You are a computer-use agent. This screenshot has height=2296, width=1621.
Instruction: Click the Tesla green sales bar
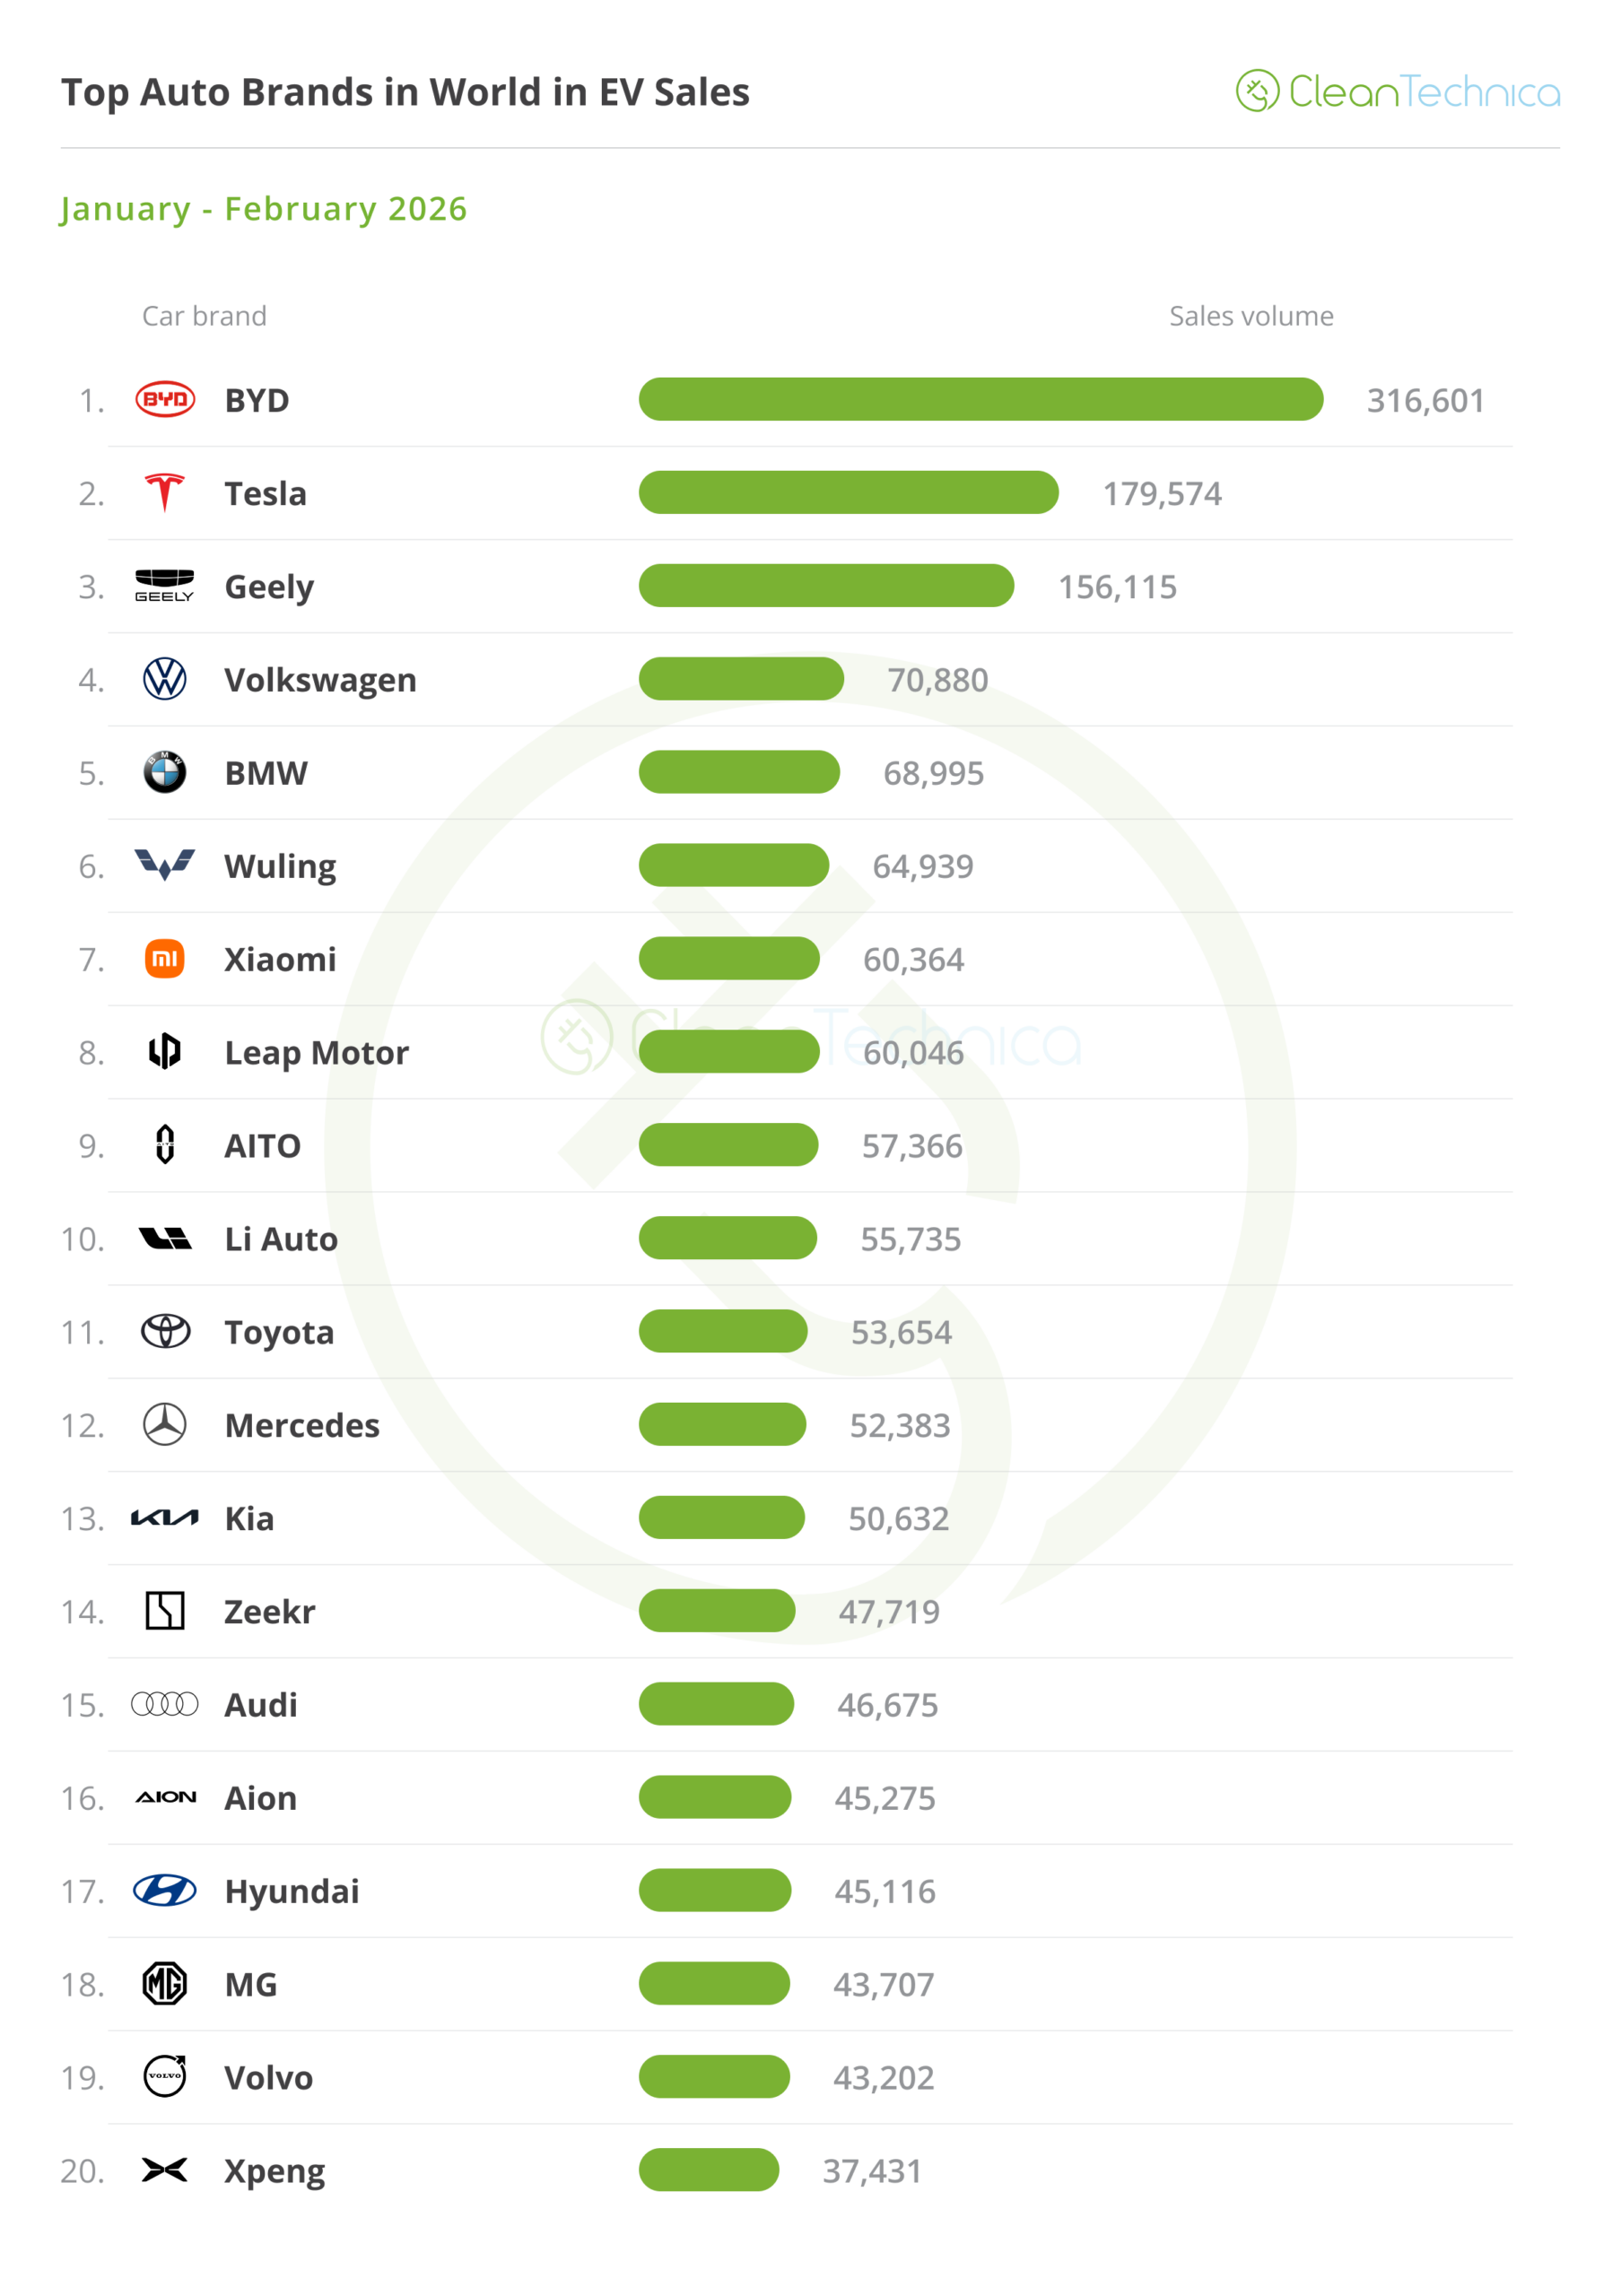848,493
